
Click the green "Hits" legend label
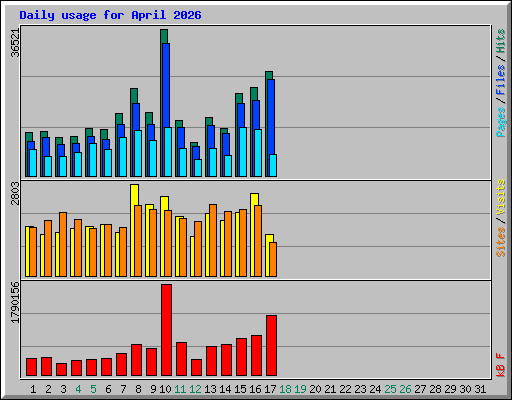pos(501,41)
